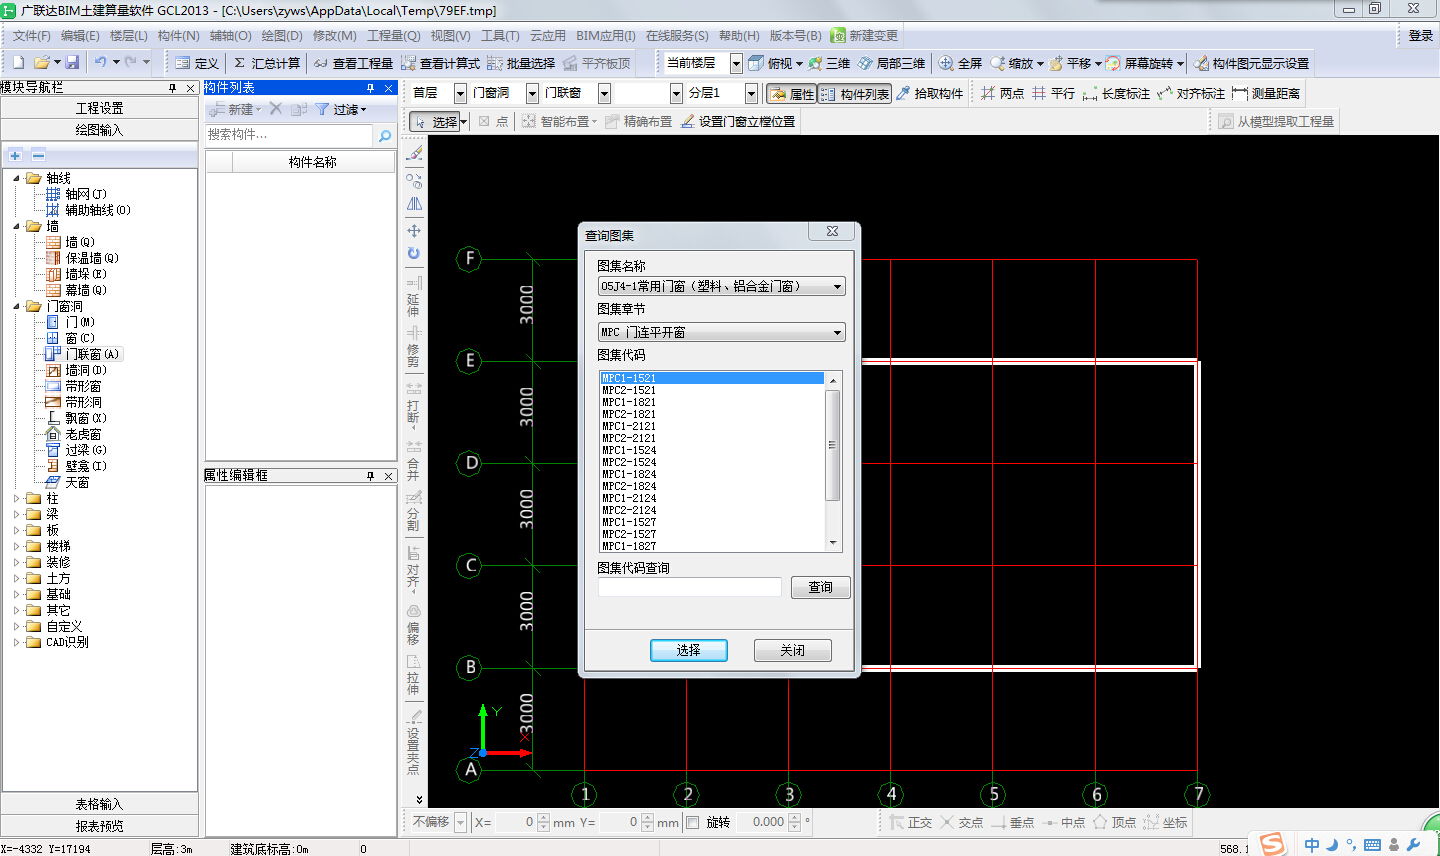The image size is (1440, 856).
Task: Open the 图集章节 chapter dropdown
Action: point(721,332)
